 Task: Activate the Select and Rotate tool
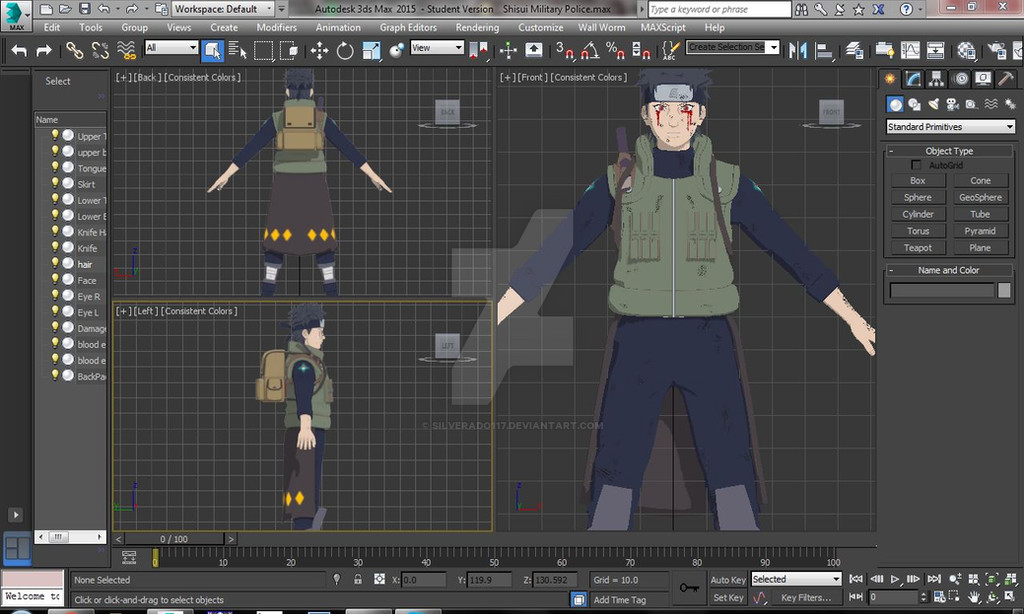[345, 50]
